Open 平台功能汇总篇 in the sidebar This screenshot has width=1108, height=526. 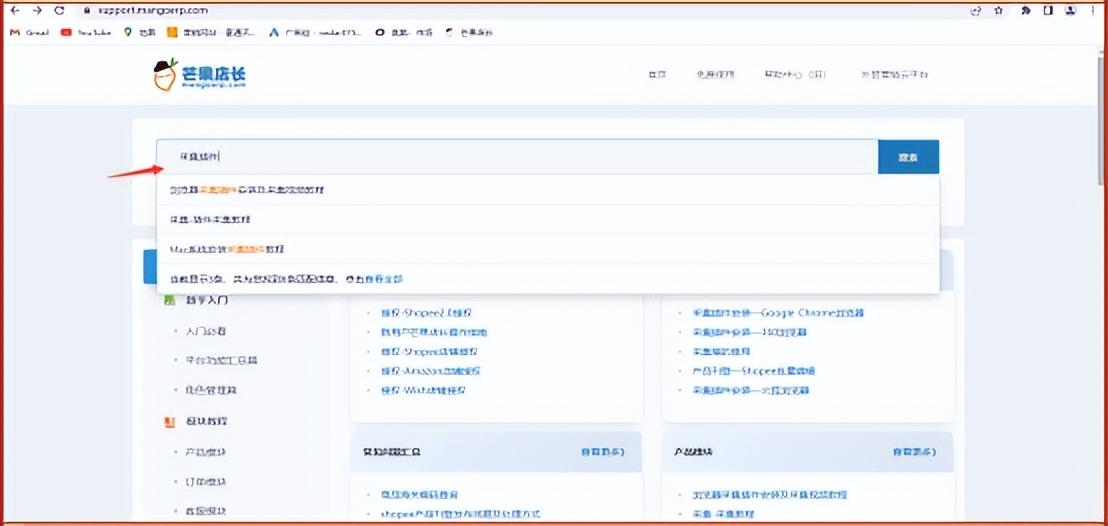point(221,361)
